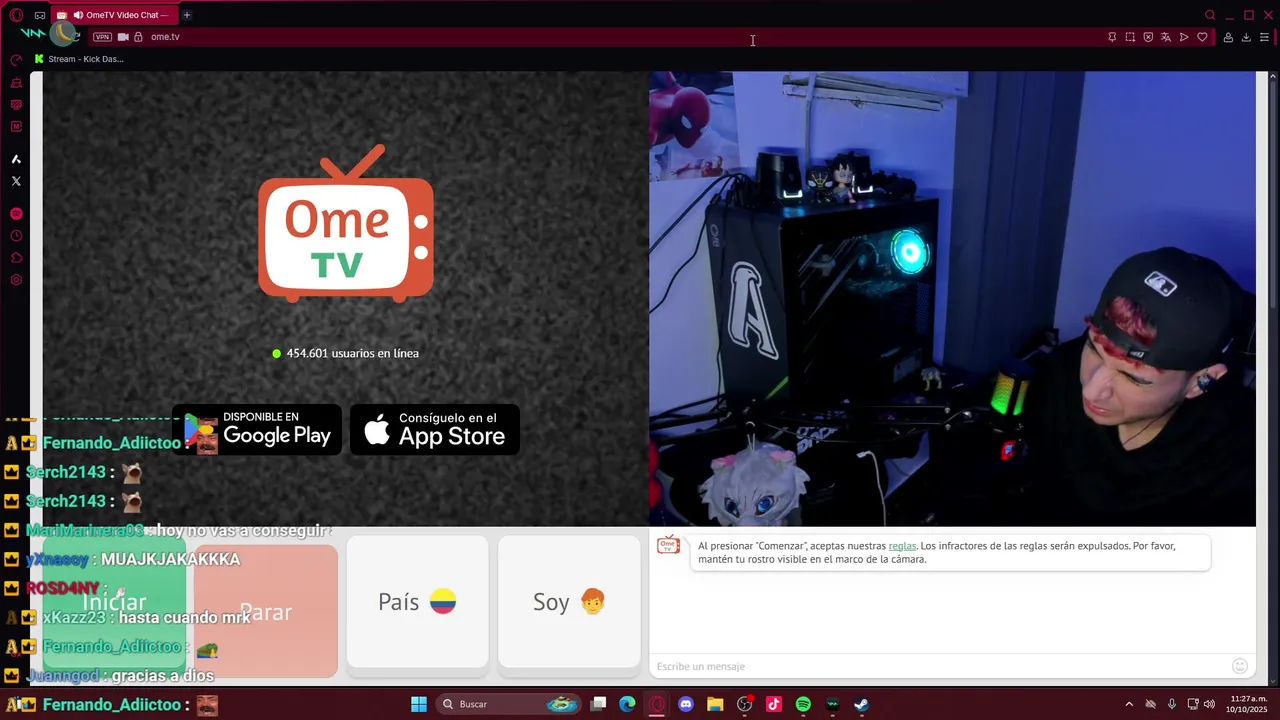Viewport: 1280px width, 720px height.
Task: Open the Stream - Kick Dashboard bookmark
Action: (79, 59)
